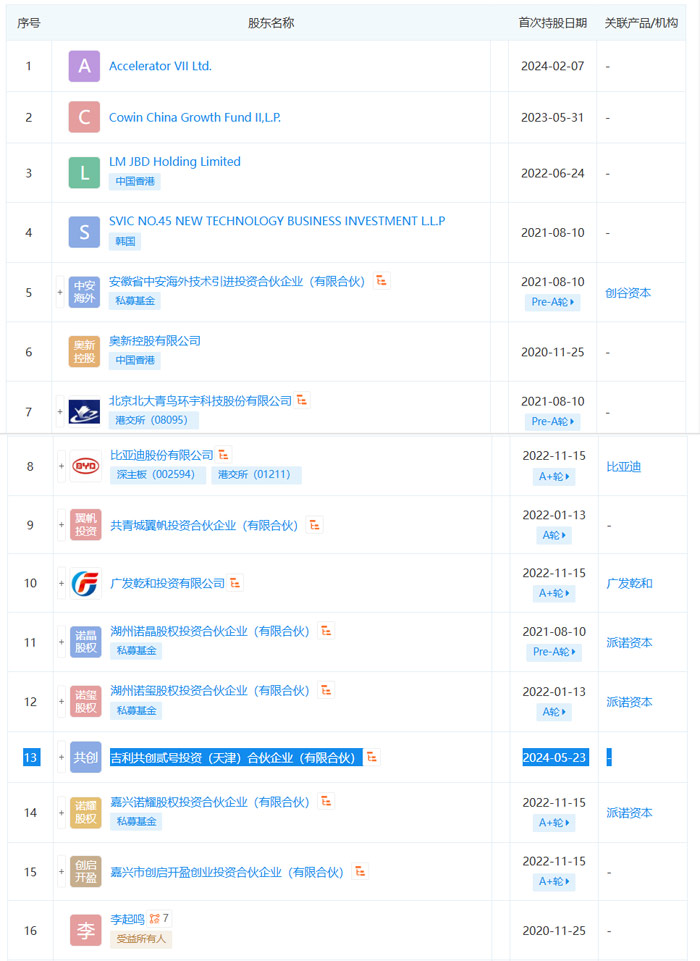Click the 诺耀股权 yellow logo
Screen dimensions: 700x961
[86, 813]
